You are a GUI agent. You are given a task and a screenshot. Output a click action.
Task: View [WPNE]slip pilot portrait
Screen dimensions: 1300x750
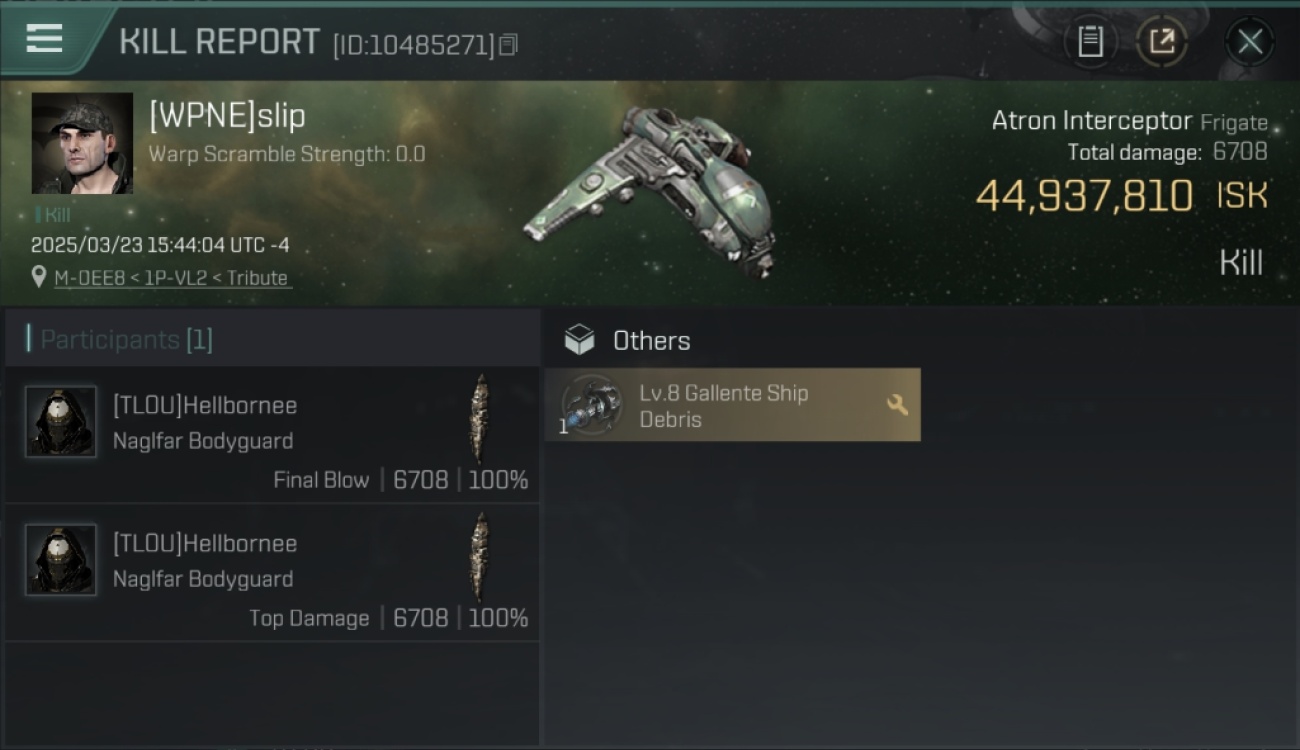[x=82, y=143]
